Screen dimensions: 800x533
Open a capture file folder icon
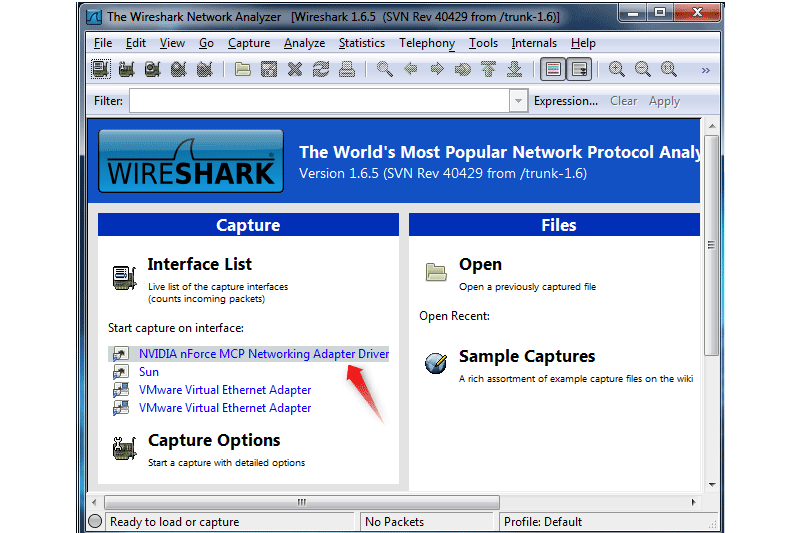(x=242, y=69)
